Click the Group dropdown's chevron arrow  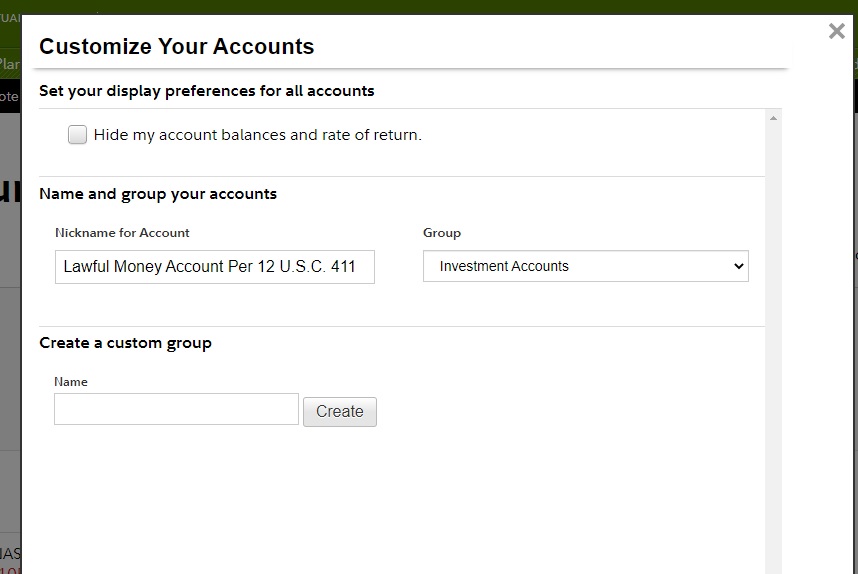739,266
